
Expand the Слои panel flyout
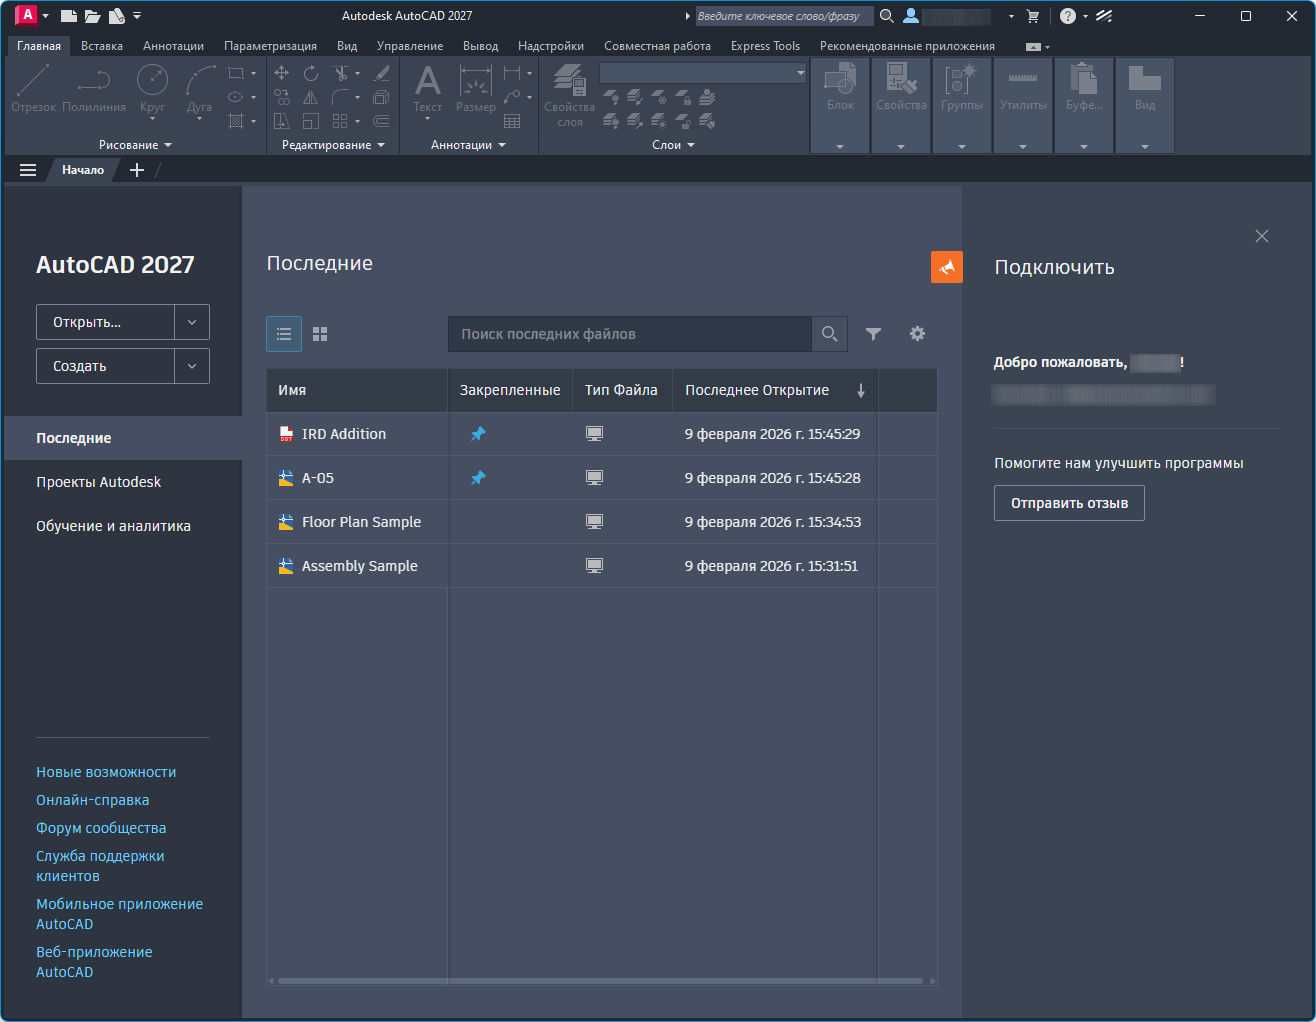click(x=673, y=145)
